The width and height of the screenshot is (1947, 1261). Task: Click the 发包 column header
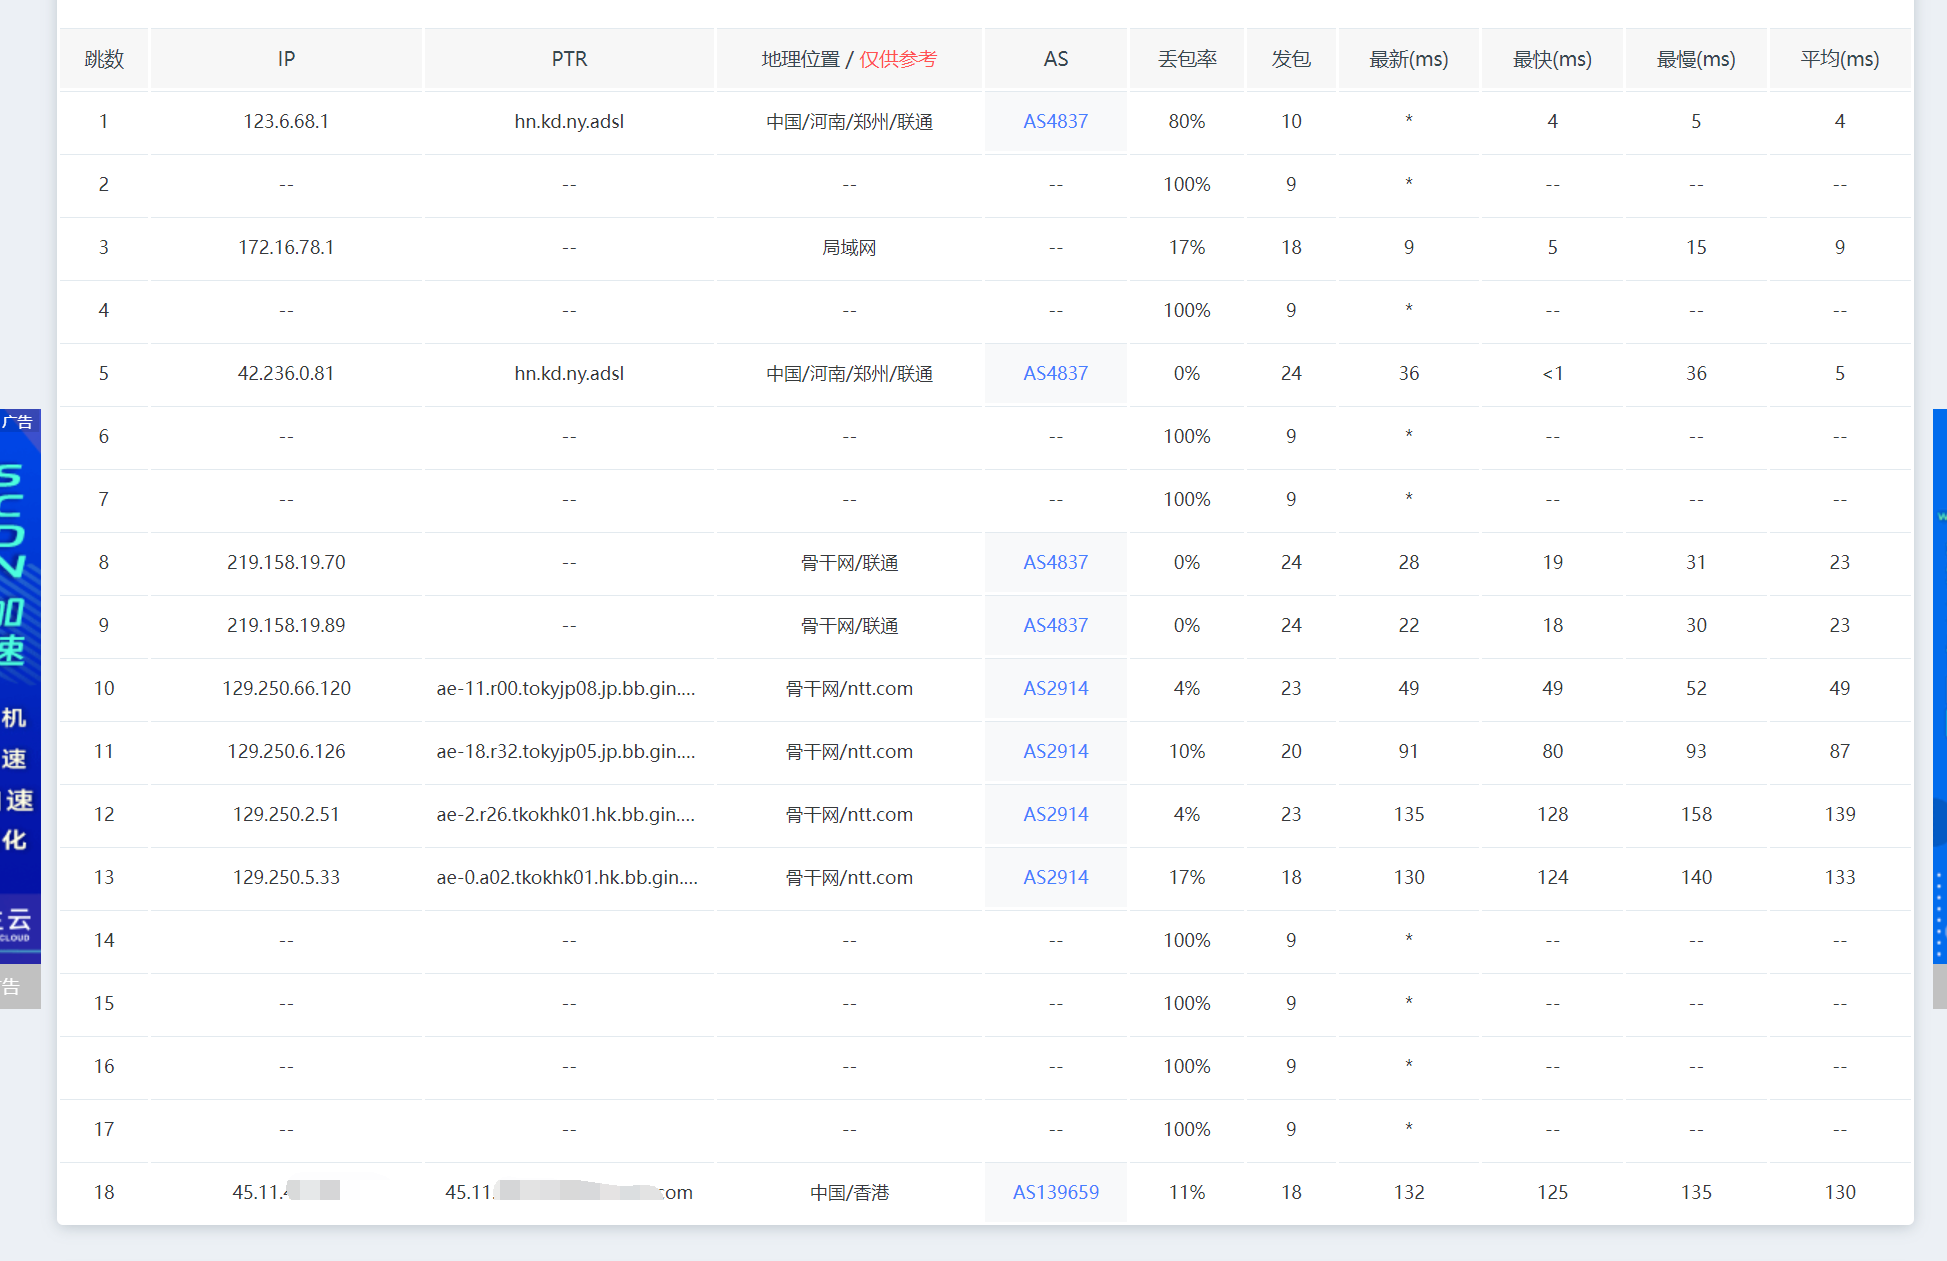[1291, 59]
